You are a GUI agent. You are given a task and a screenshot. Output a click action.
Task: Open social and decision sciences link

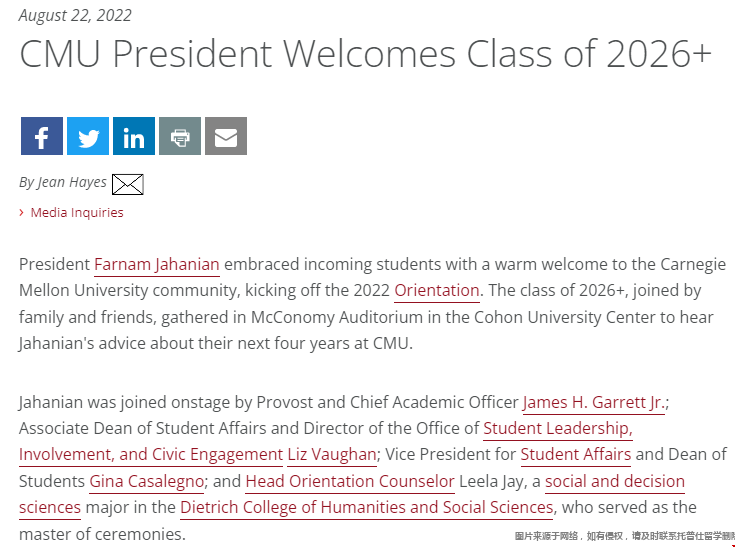615,481
